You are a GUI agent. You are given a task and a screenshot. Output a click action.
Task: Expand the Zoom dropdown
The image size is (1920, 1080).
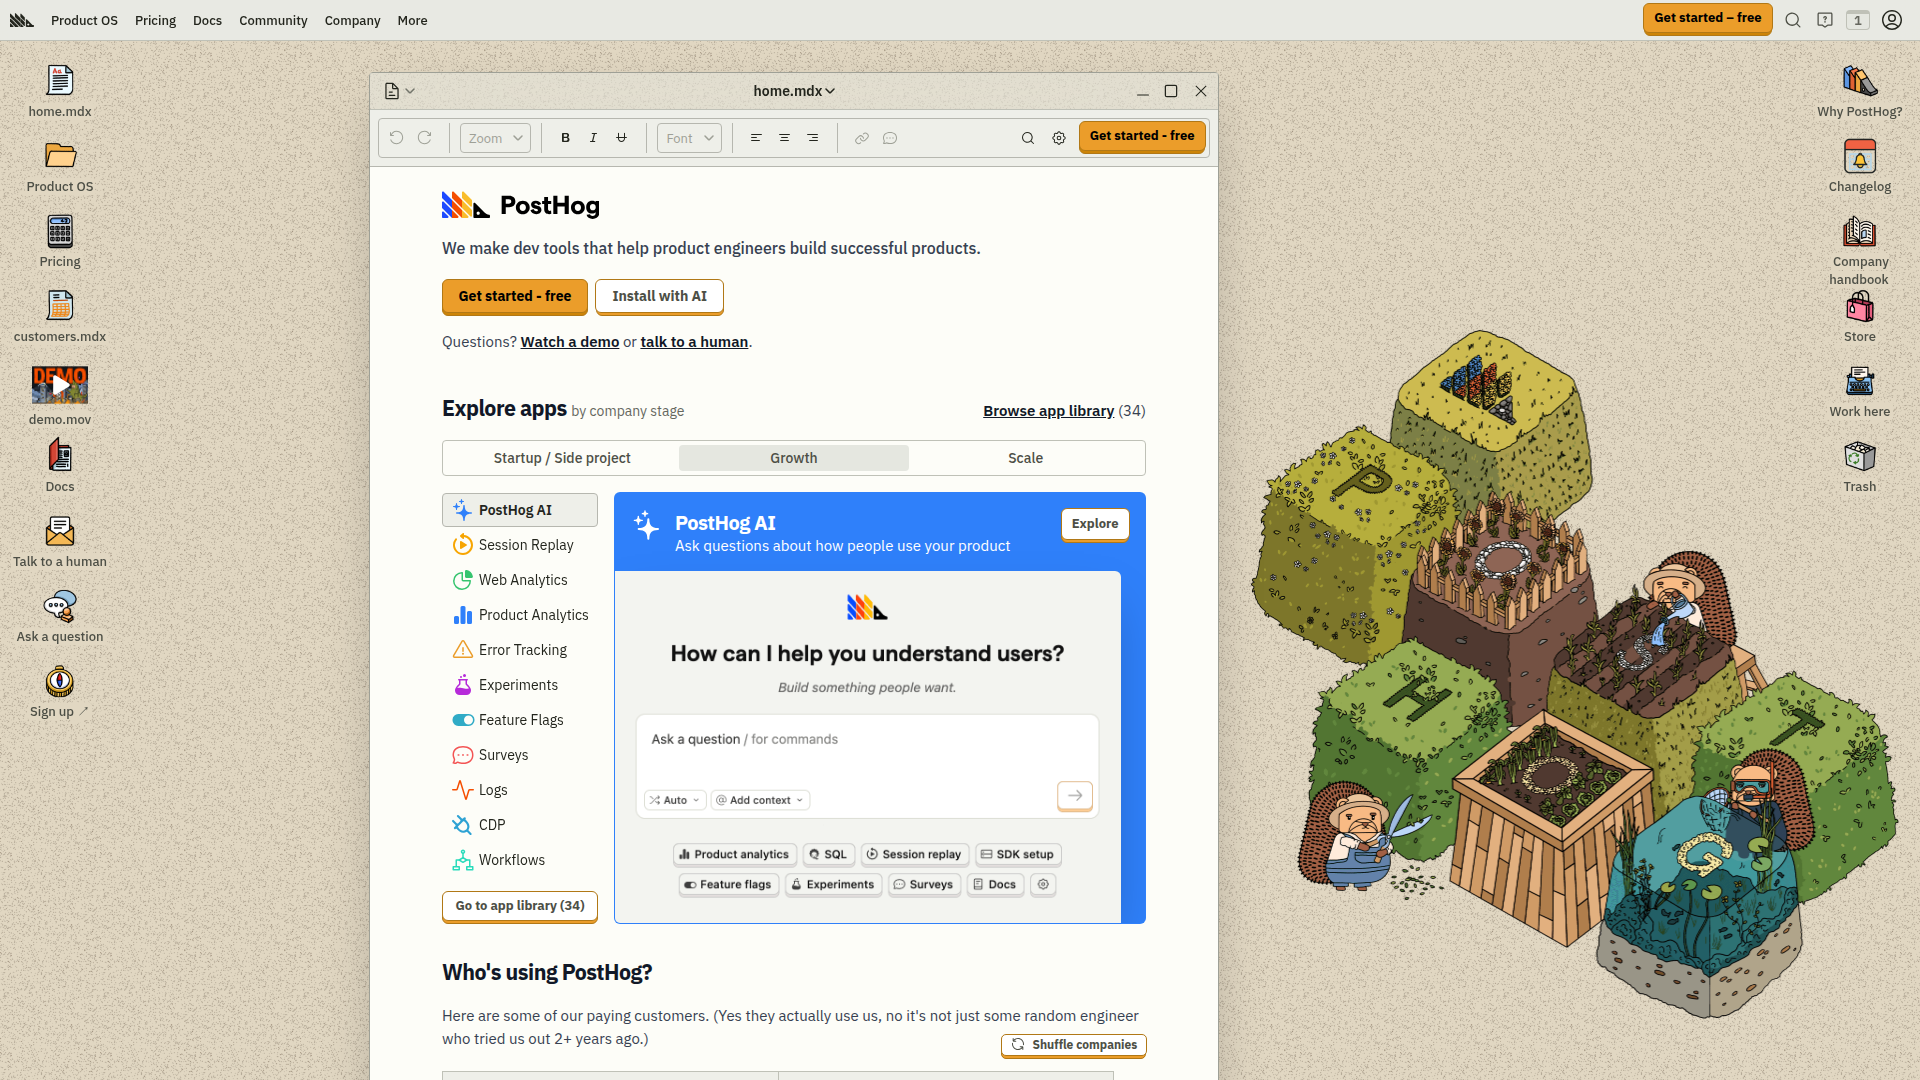tap(494, 138)
